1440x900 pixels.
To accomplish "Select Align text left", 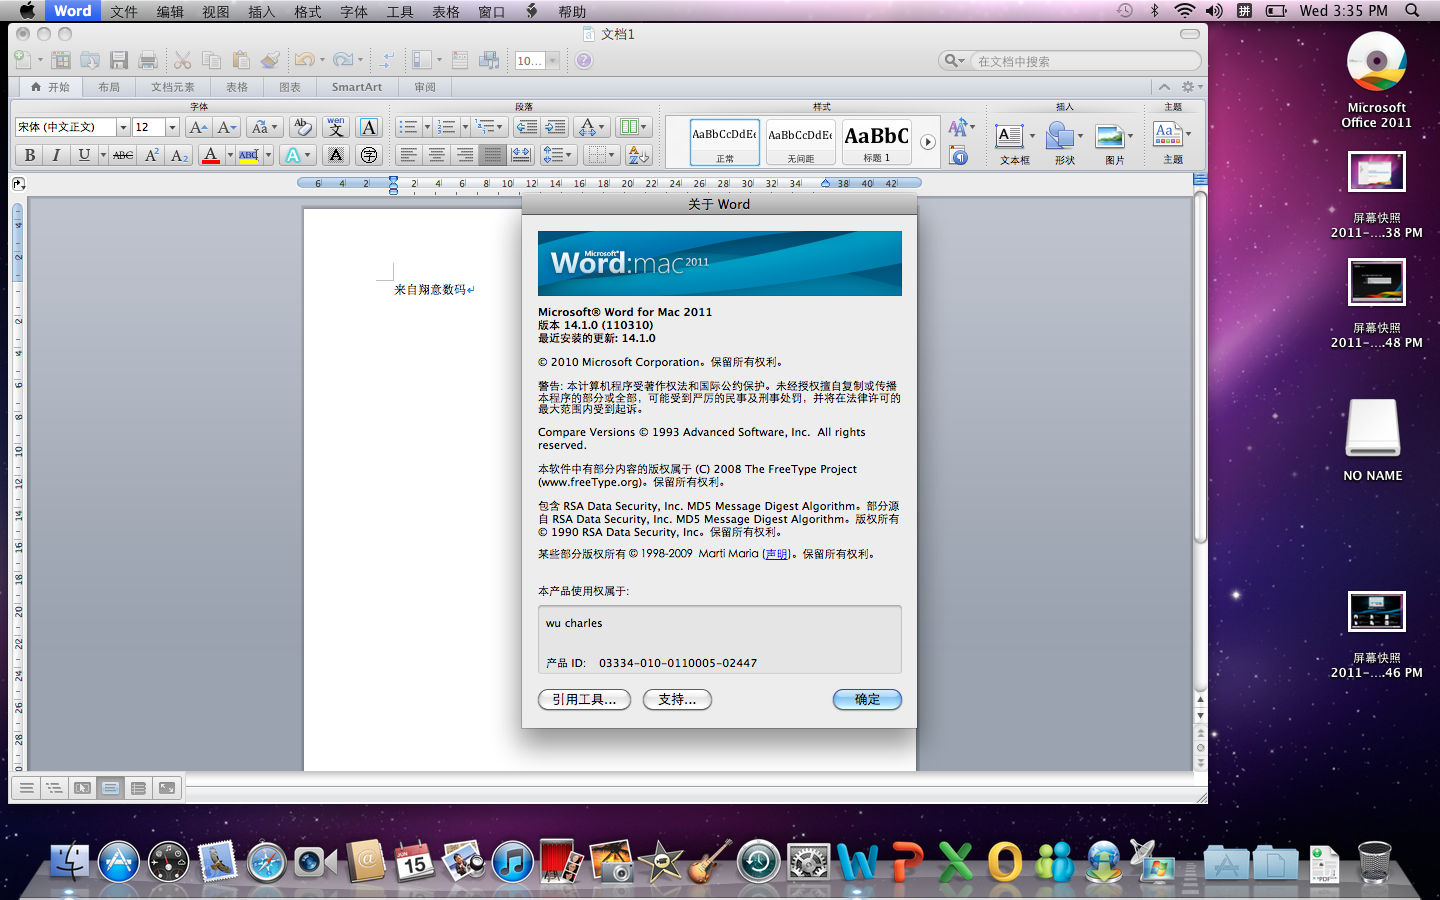I will click(408, 155).
